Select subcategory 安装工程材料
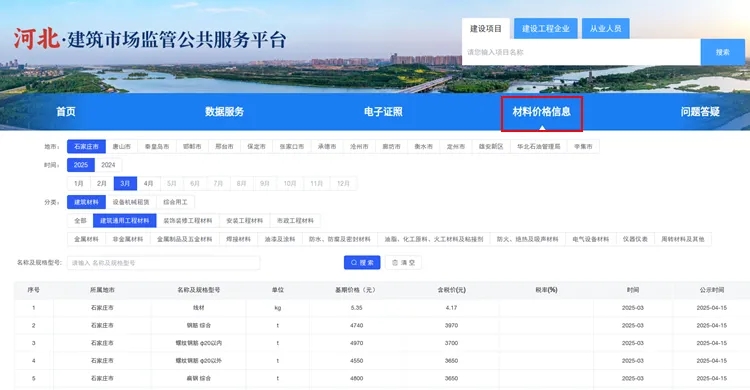 [x=244, y=221]
